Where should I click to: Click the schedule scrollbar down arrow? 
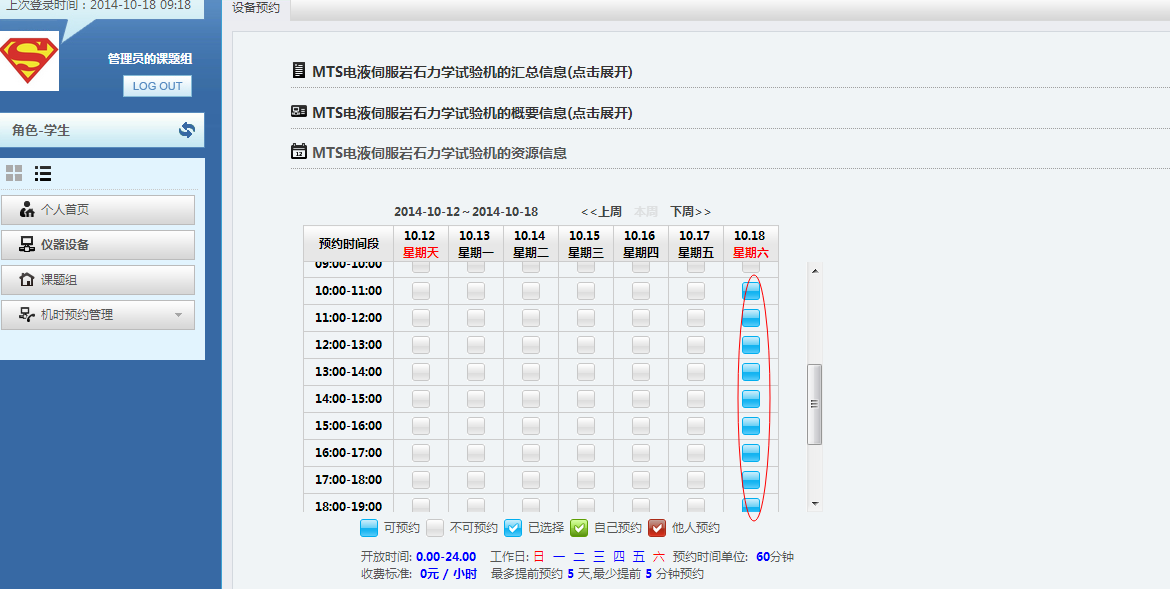coord(815,503)
